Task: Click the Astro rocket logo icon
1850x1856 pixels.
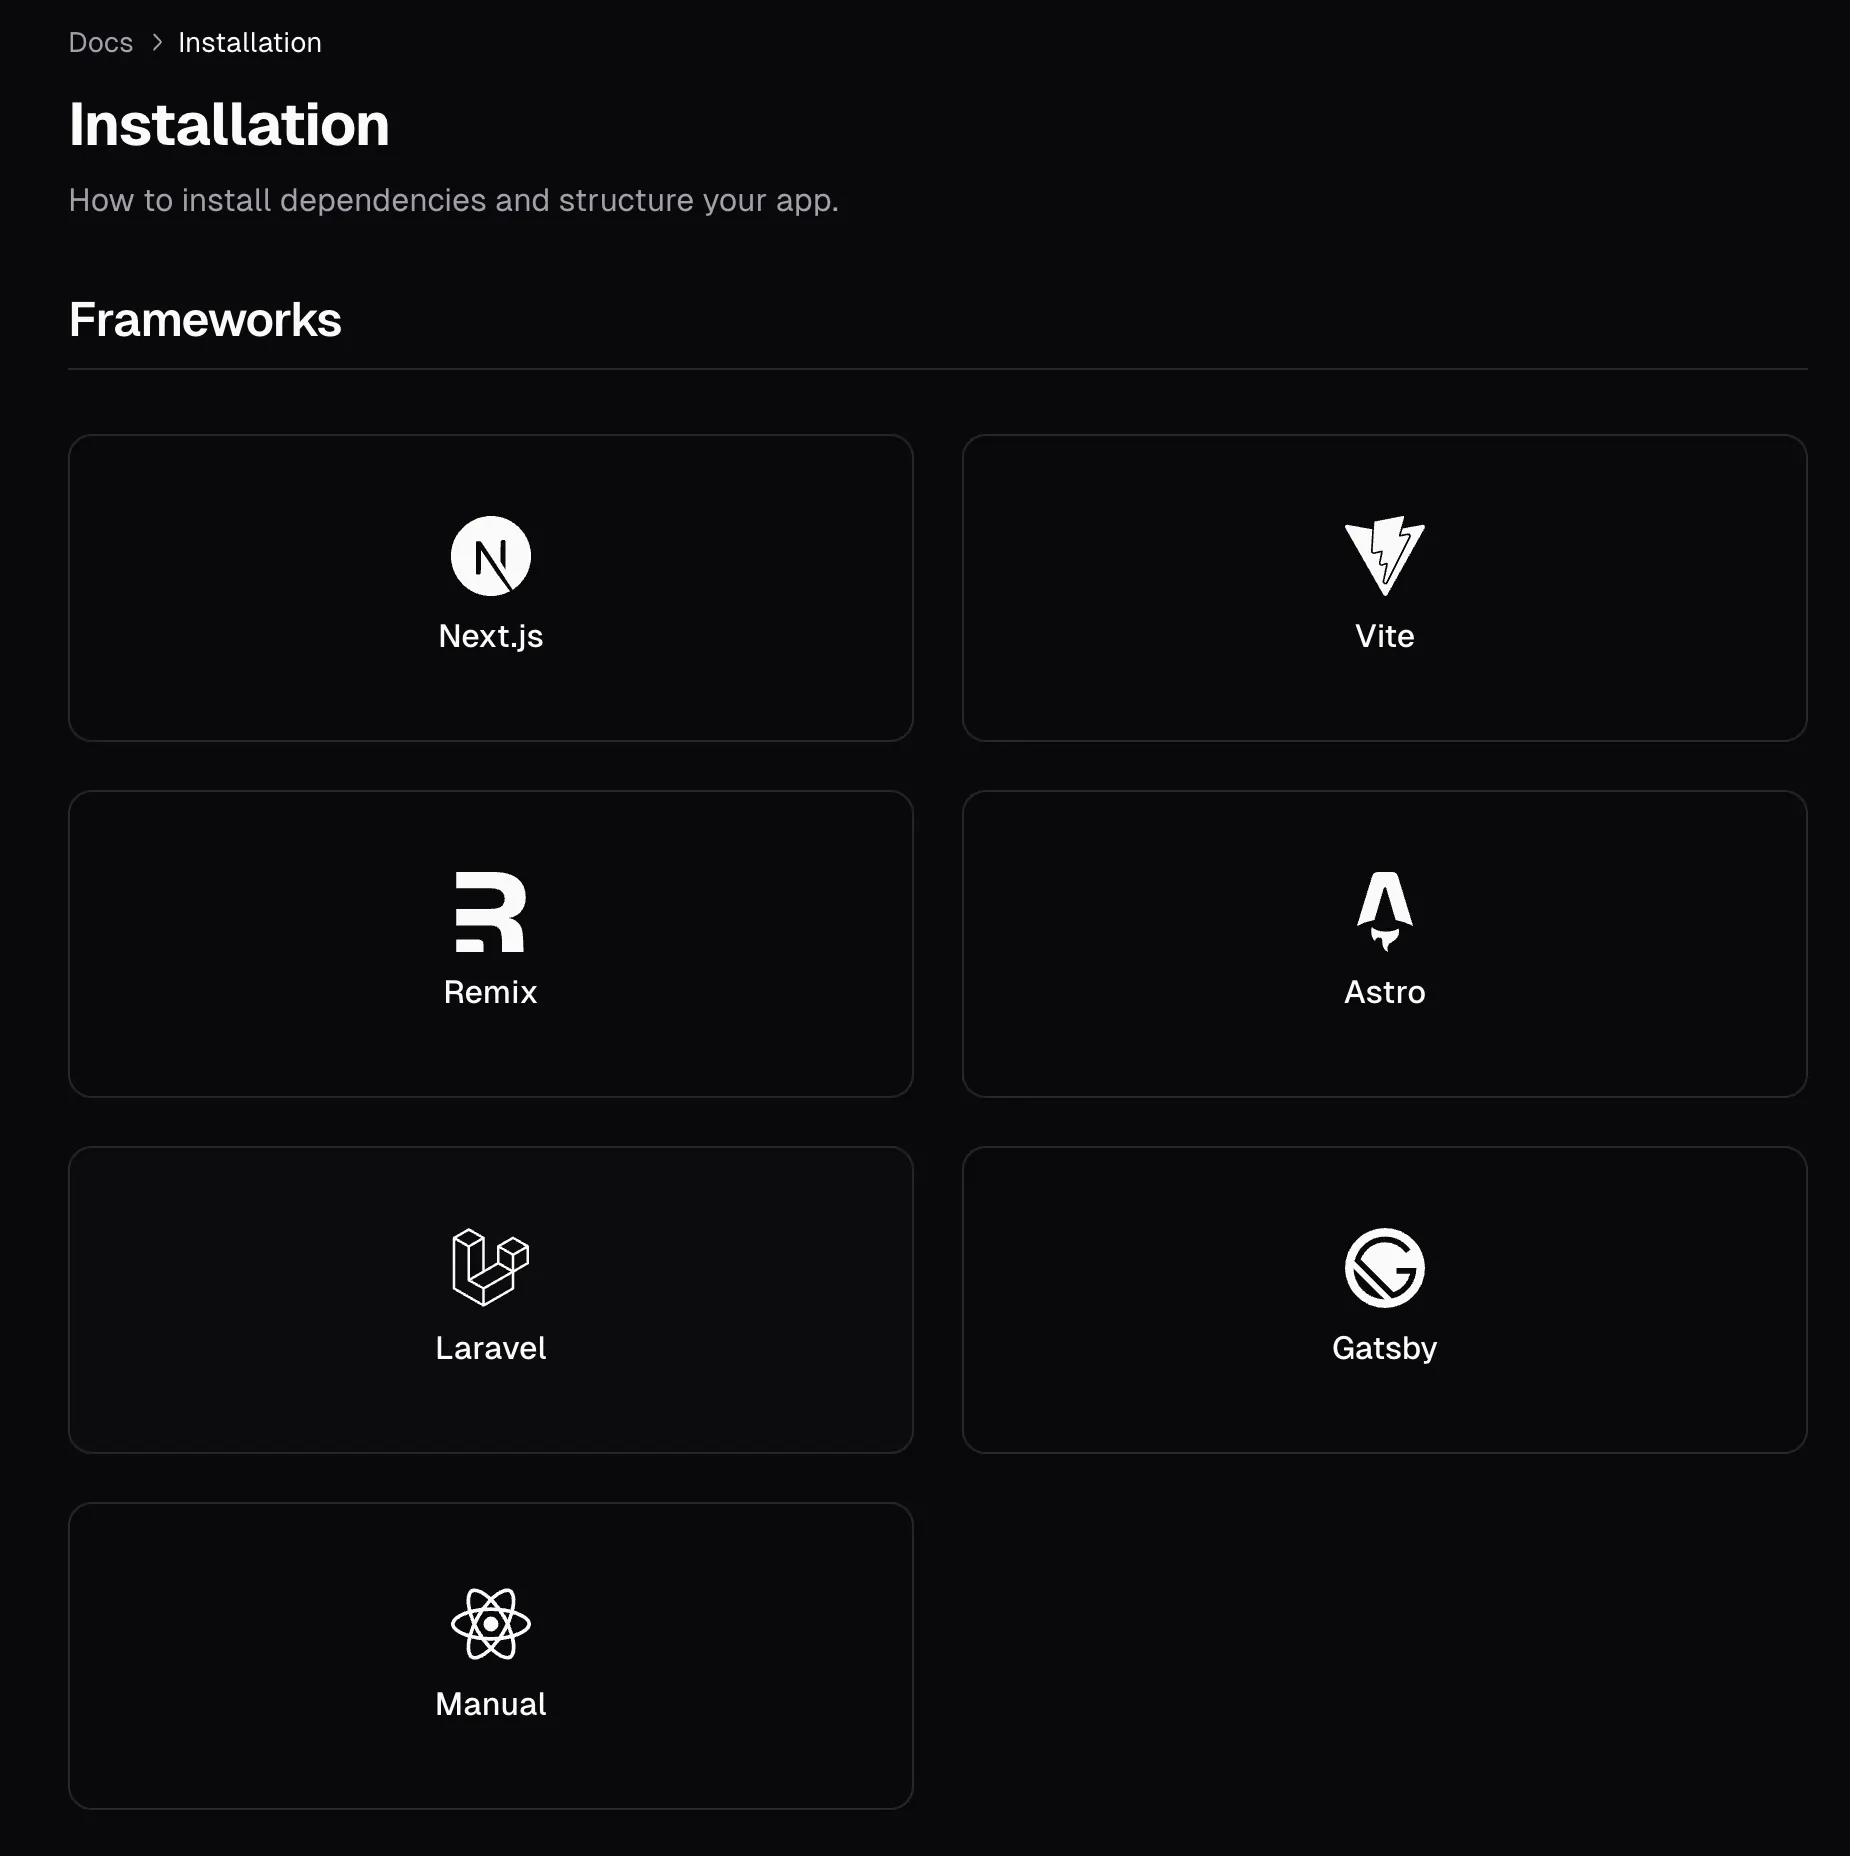Action: [1384, 910]
